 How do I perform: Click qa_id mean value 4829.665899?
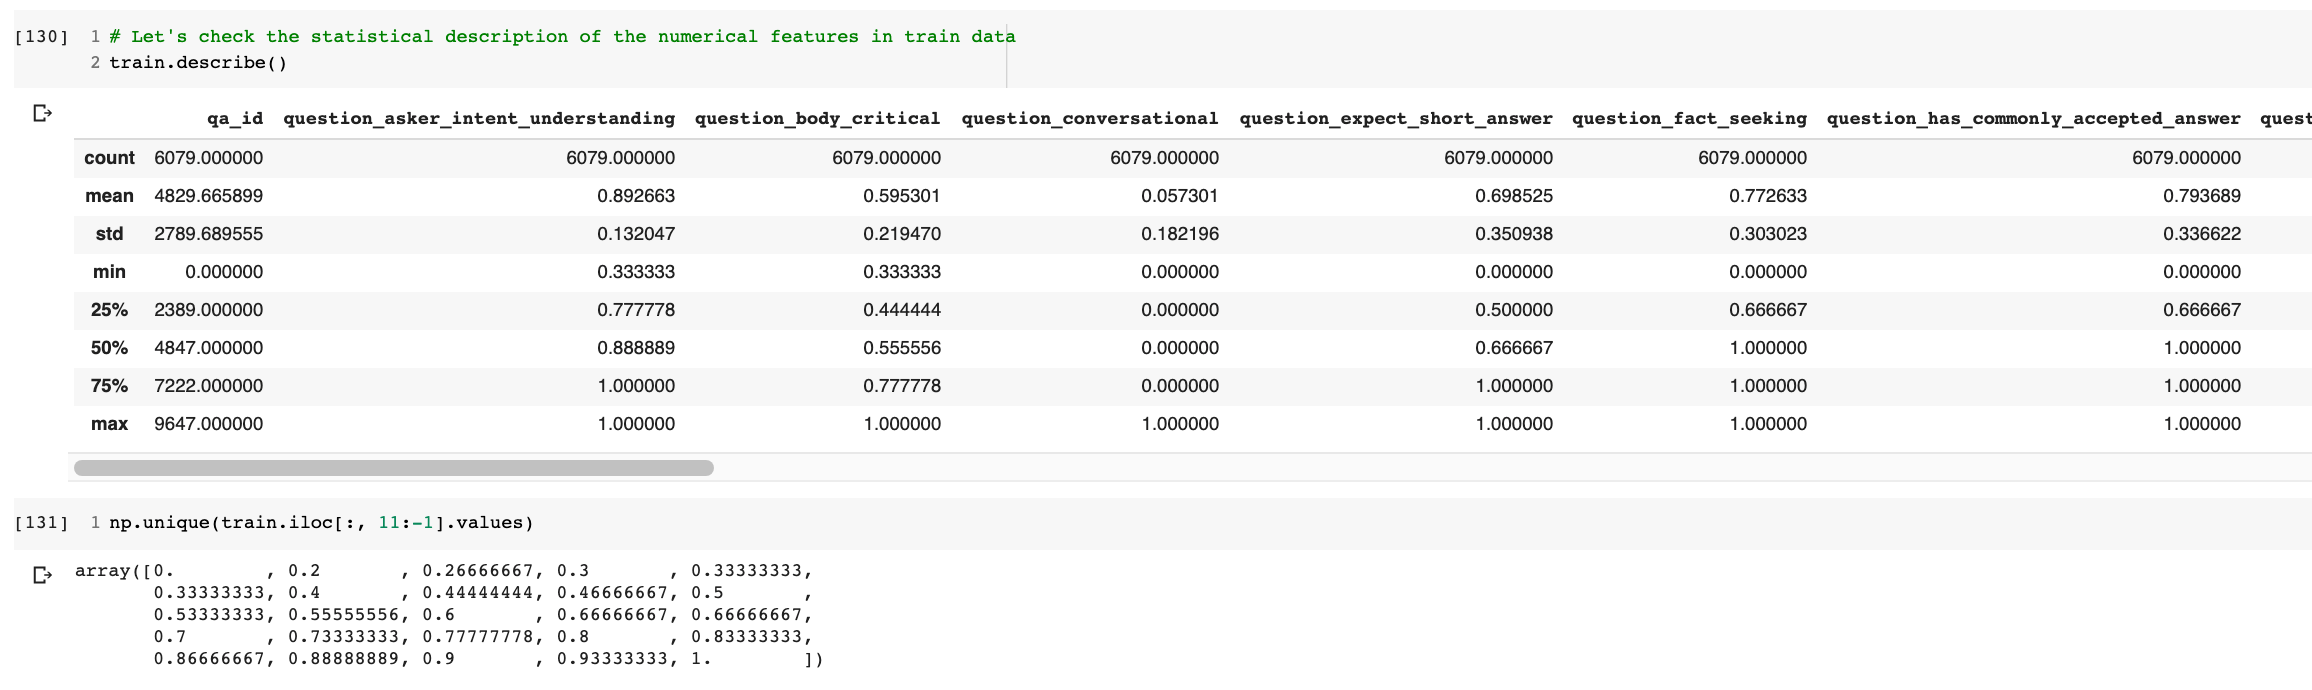point(208,196)
